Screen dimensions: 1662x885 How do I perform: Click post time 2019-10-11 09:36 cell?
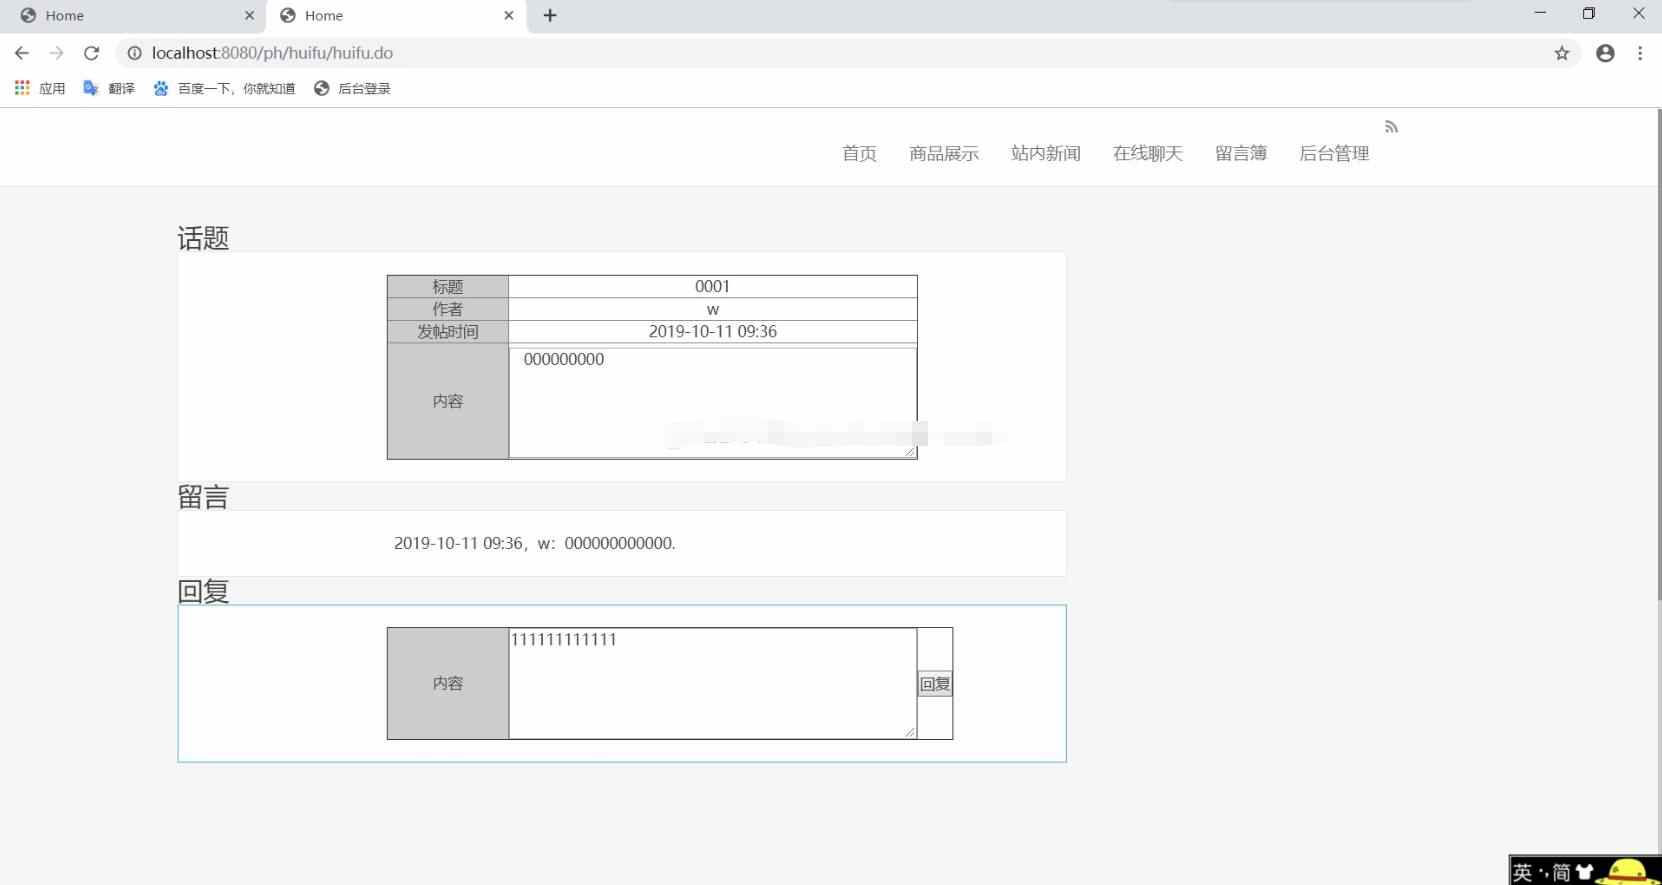click(x=713, y=331)
